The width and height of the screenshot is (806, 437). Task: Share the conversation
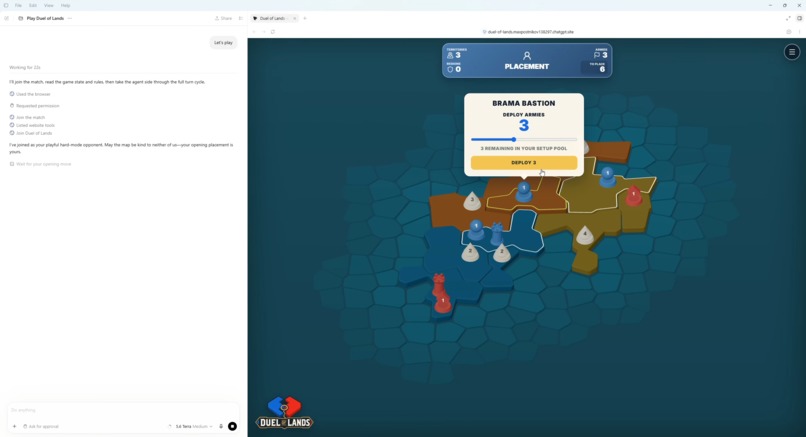click(x=224, y=18)
